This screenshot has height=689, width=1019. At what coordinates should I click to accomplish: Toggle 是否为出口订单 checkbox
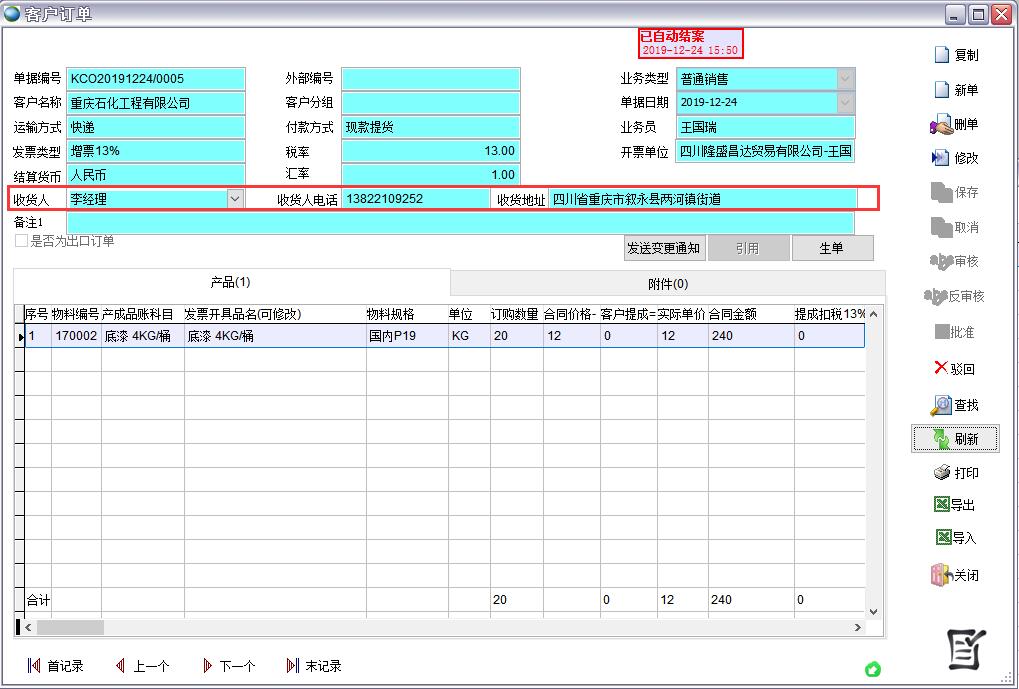21,241
